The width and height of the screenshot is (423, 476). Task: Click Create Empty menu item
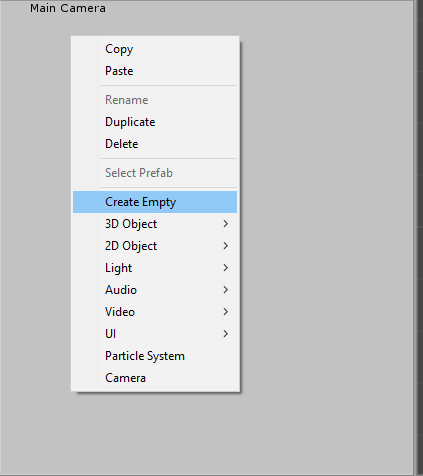pyautogui.click(x=155, y=202)
